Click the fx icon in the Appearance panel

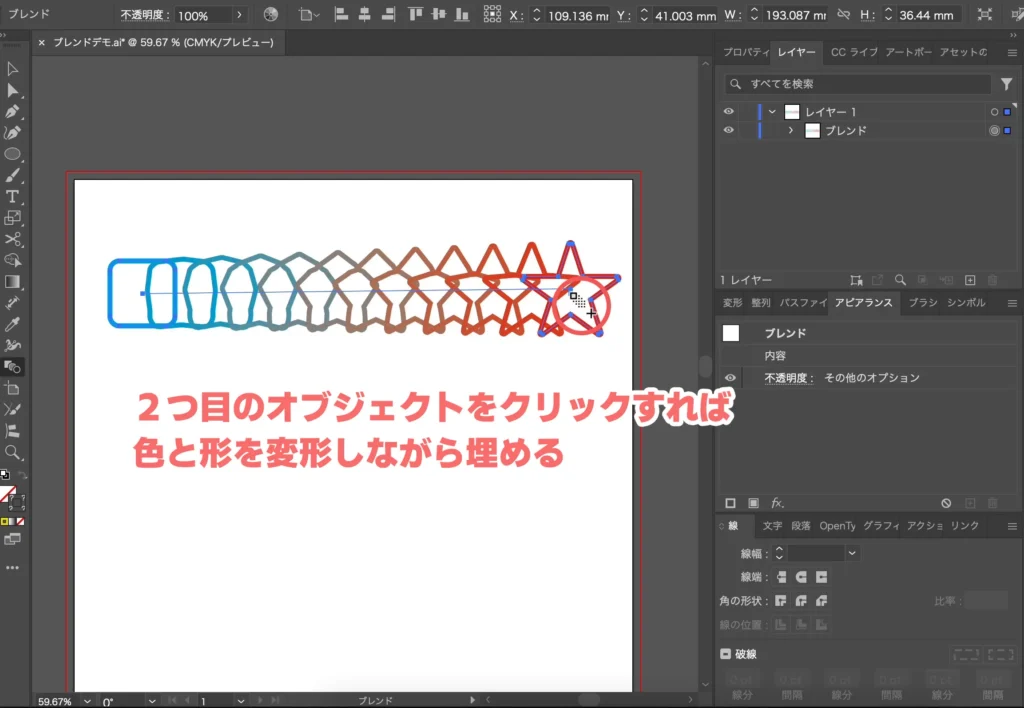tap(776, 502)
